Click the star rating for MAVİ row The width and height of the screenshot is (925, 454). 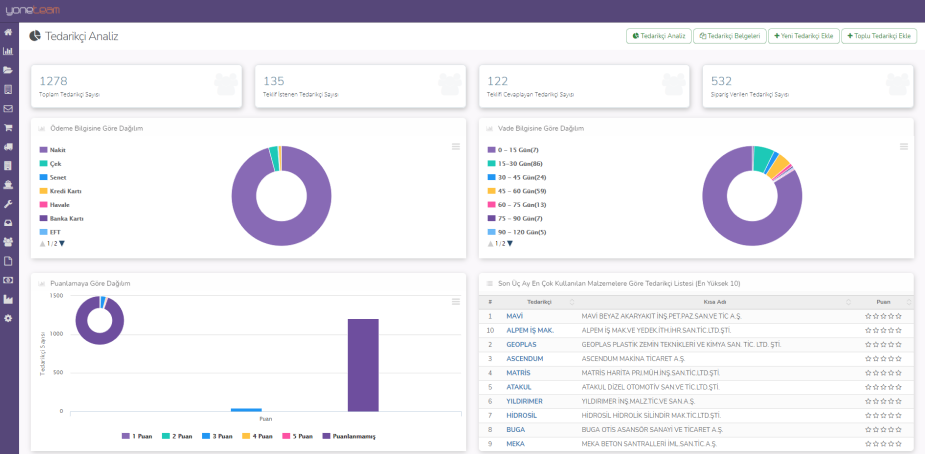tap(883, 316)
